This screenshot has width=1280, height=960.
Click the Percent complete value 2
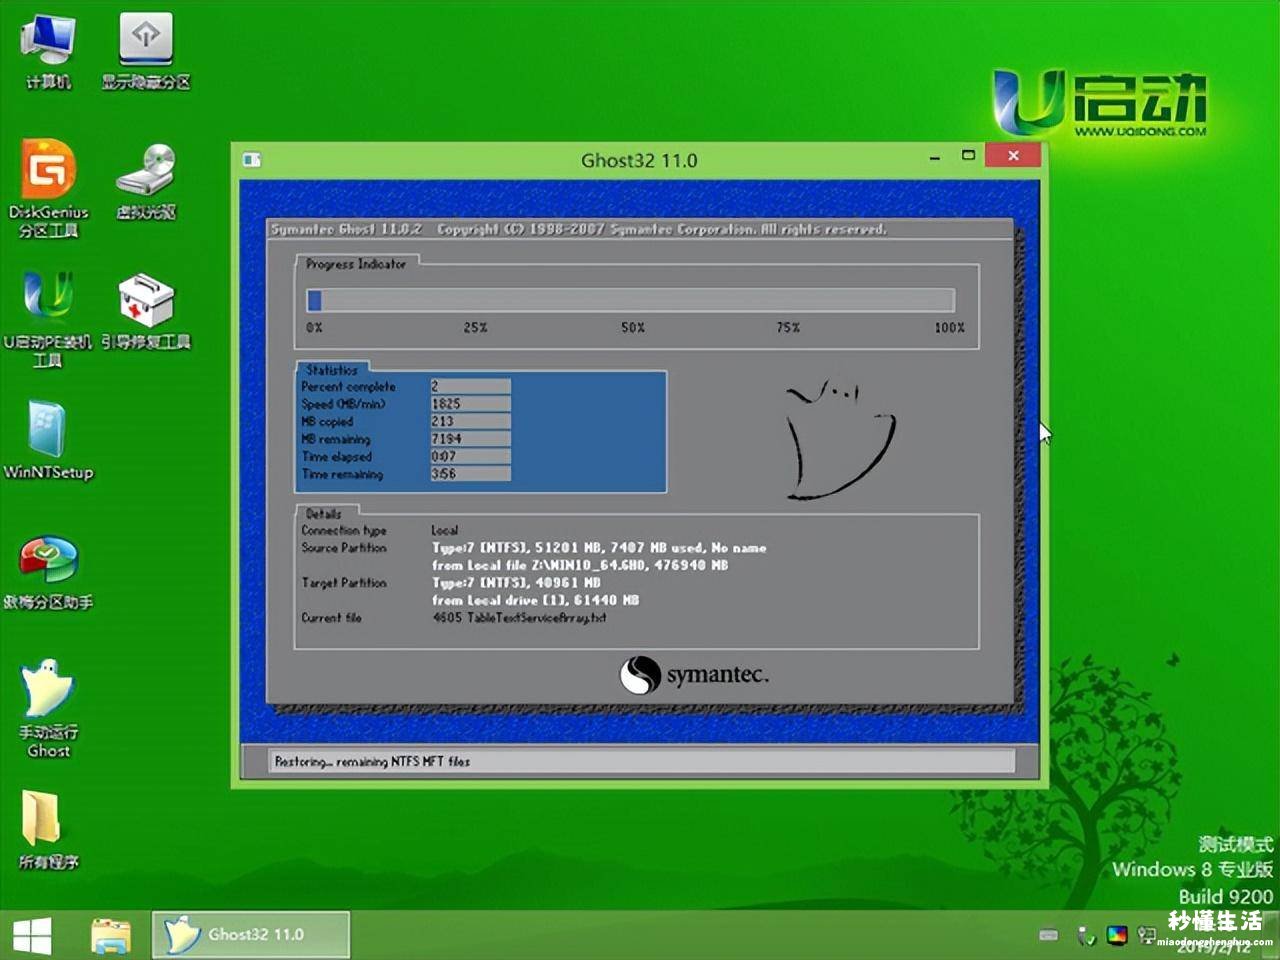click(470, 386)
